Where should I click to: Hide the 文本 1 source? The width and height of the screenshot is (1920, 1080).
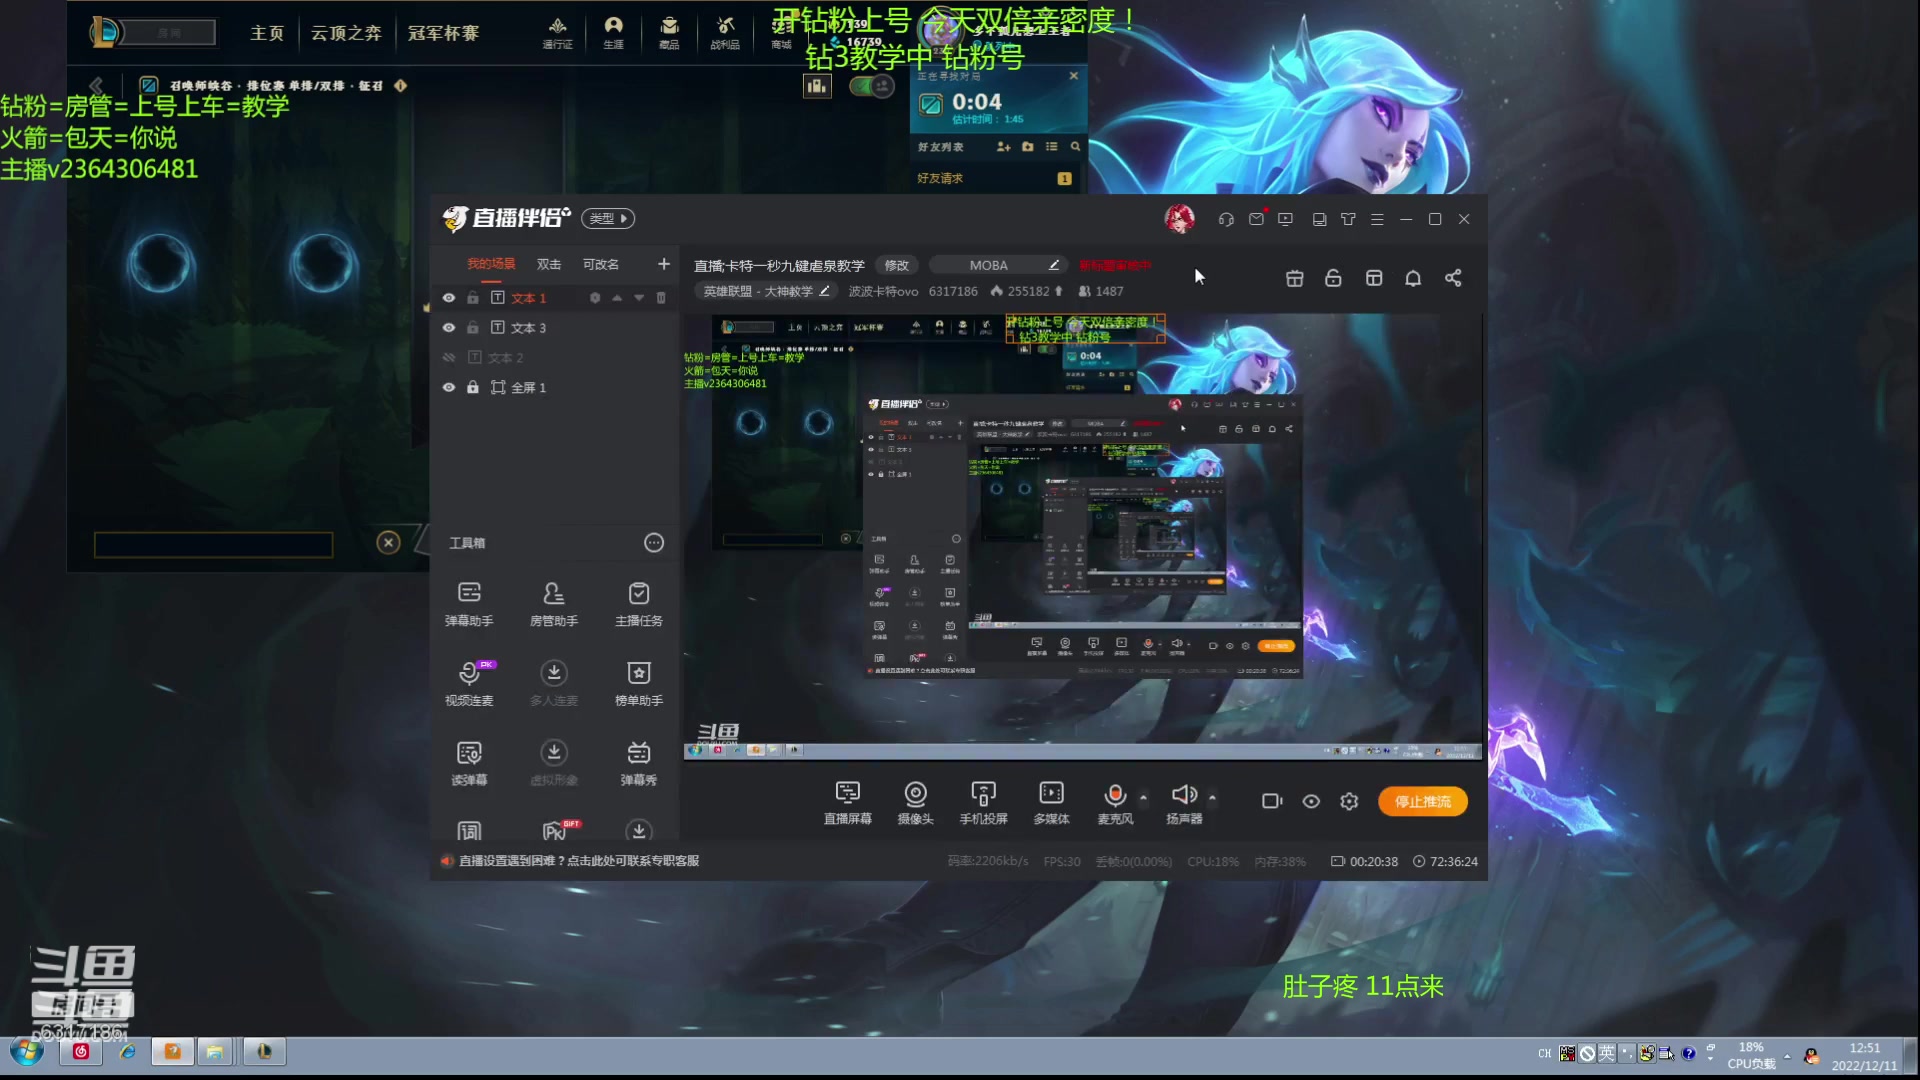coord(449,298)
